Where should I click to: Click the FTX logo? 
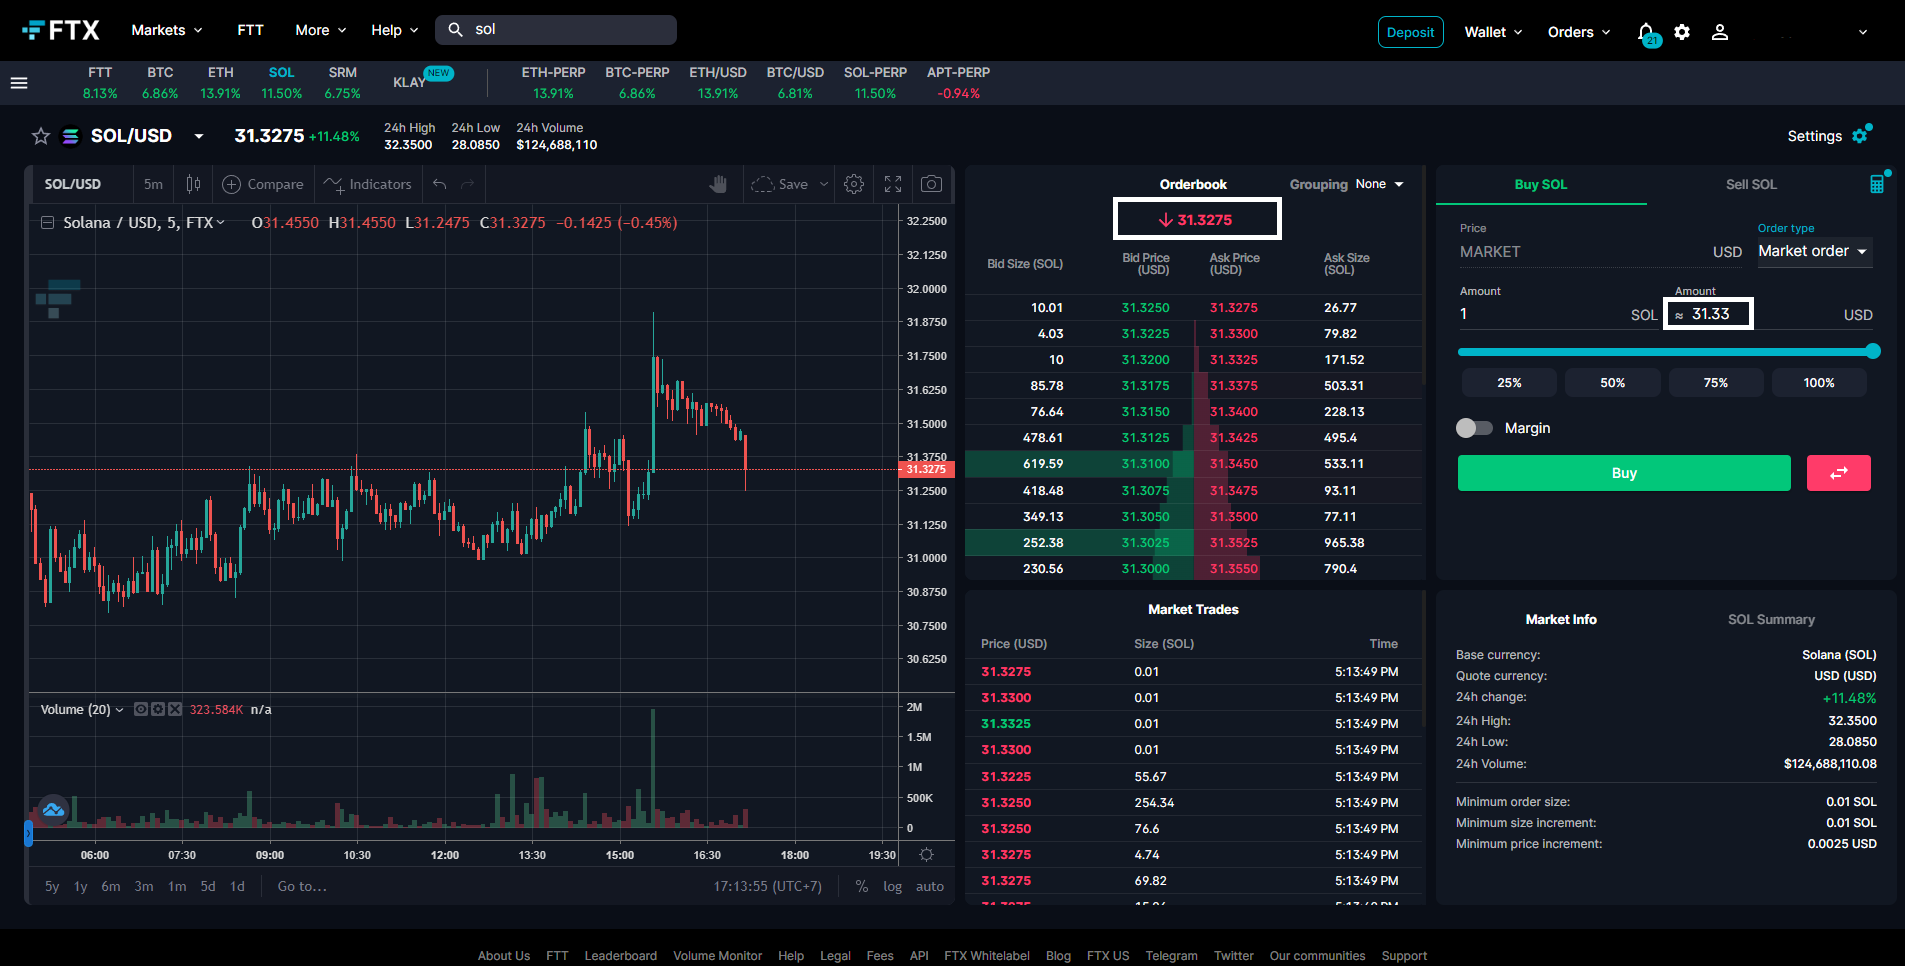pyautogui.click(x=61, y=31)
